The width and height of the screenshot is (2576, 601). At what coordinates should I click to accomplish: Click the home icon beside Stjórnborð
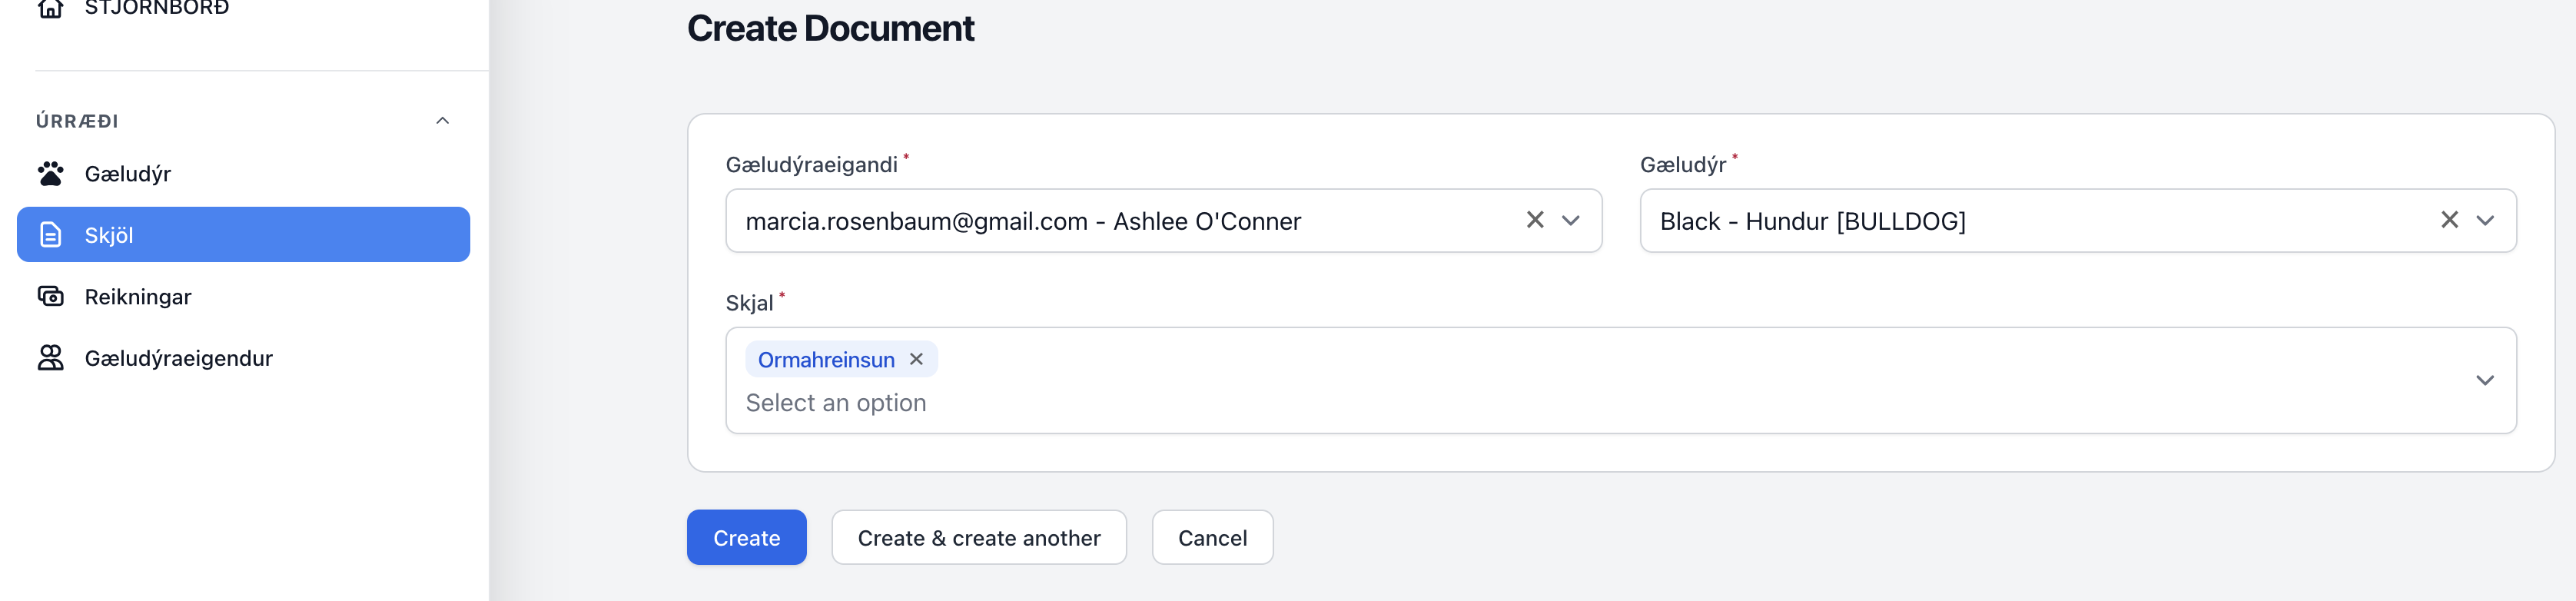tap(50, 8)
